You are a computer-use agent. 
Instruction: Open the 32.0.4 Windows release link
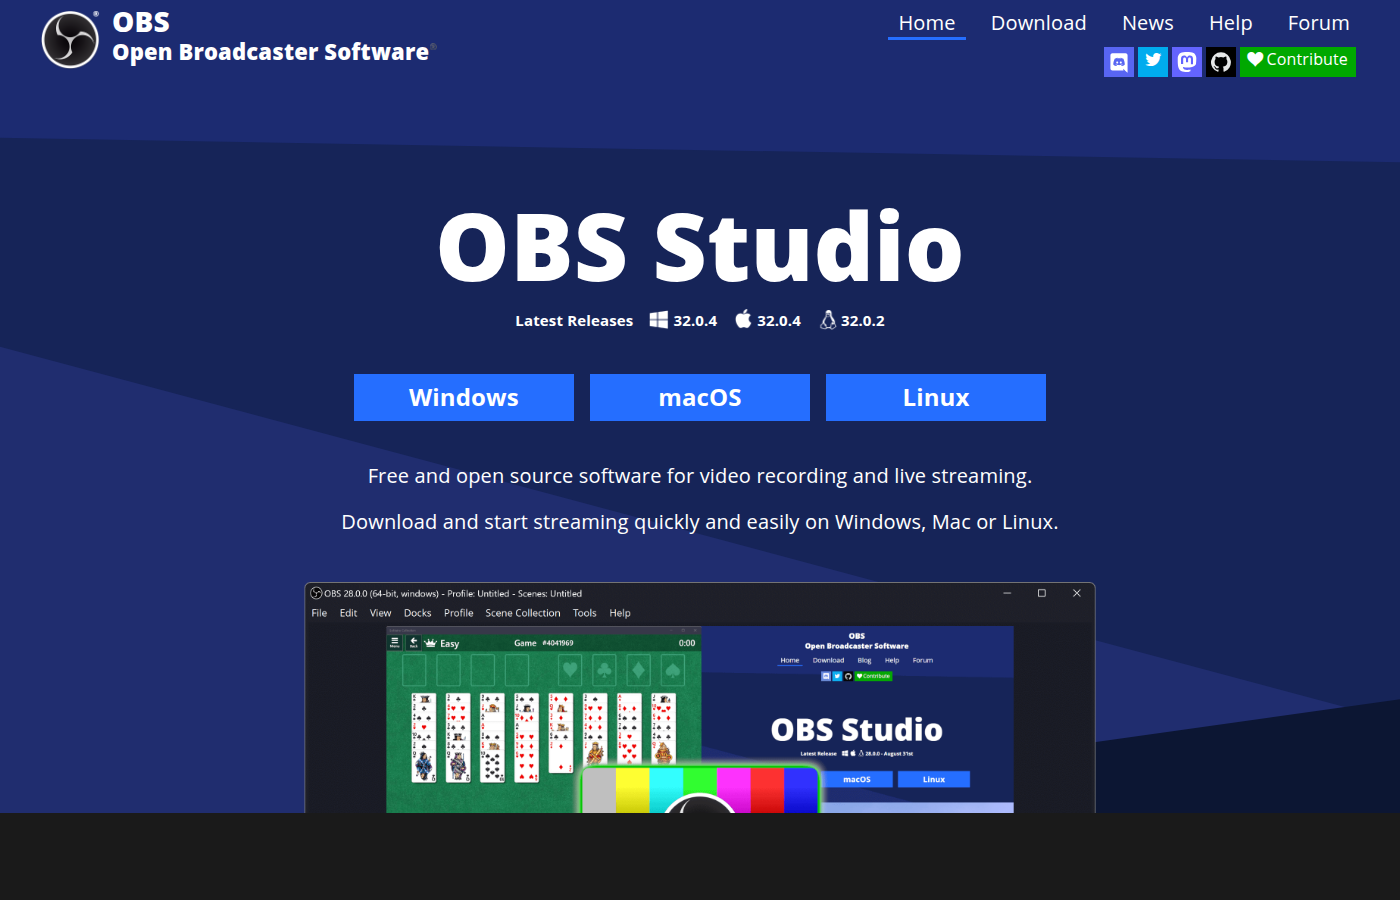click(x=695, y=320)
